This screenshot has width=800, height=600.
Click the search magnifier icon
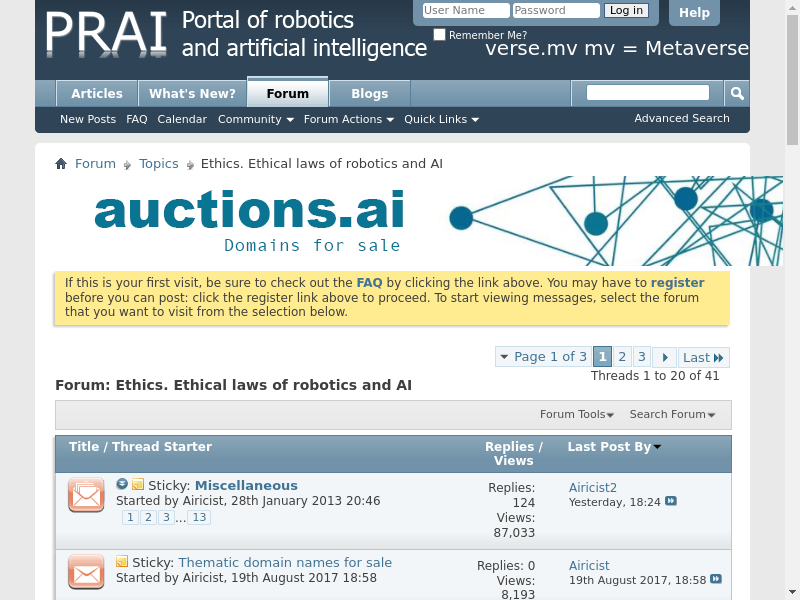[737, 93]
